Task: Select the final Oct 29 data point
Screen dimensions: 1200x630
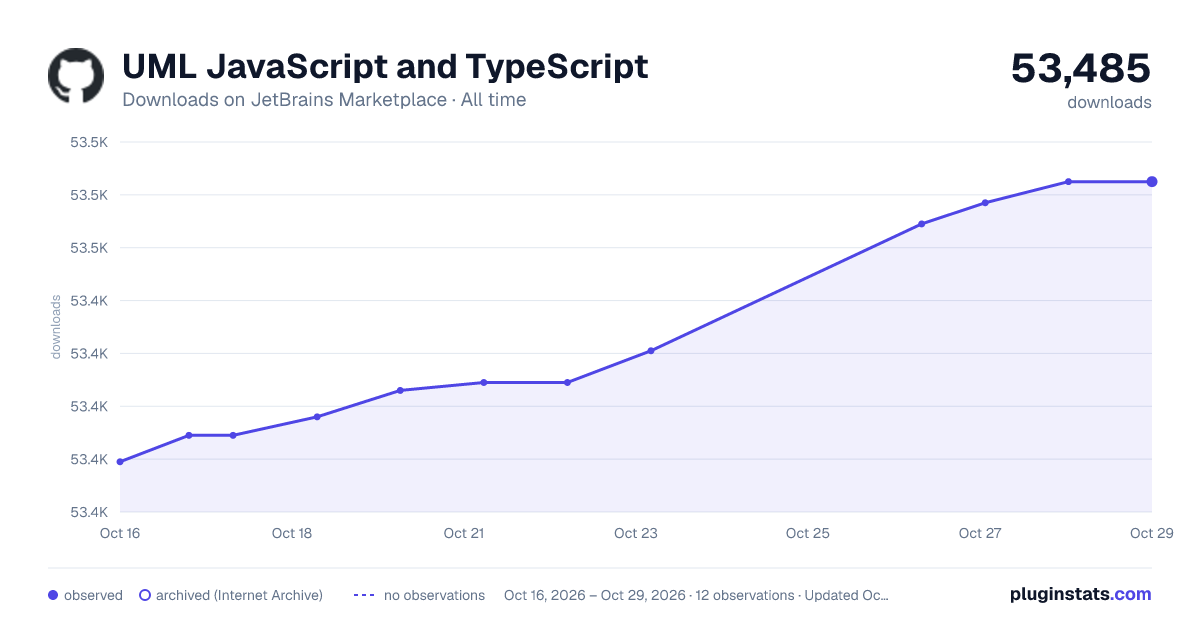Action: click(x=1152, y=182)
